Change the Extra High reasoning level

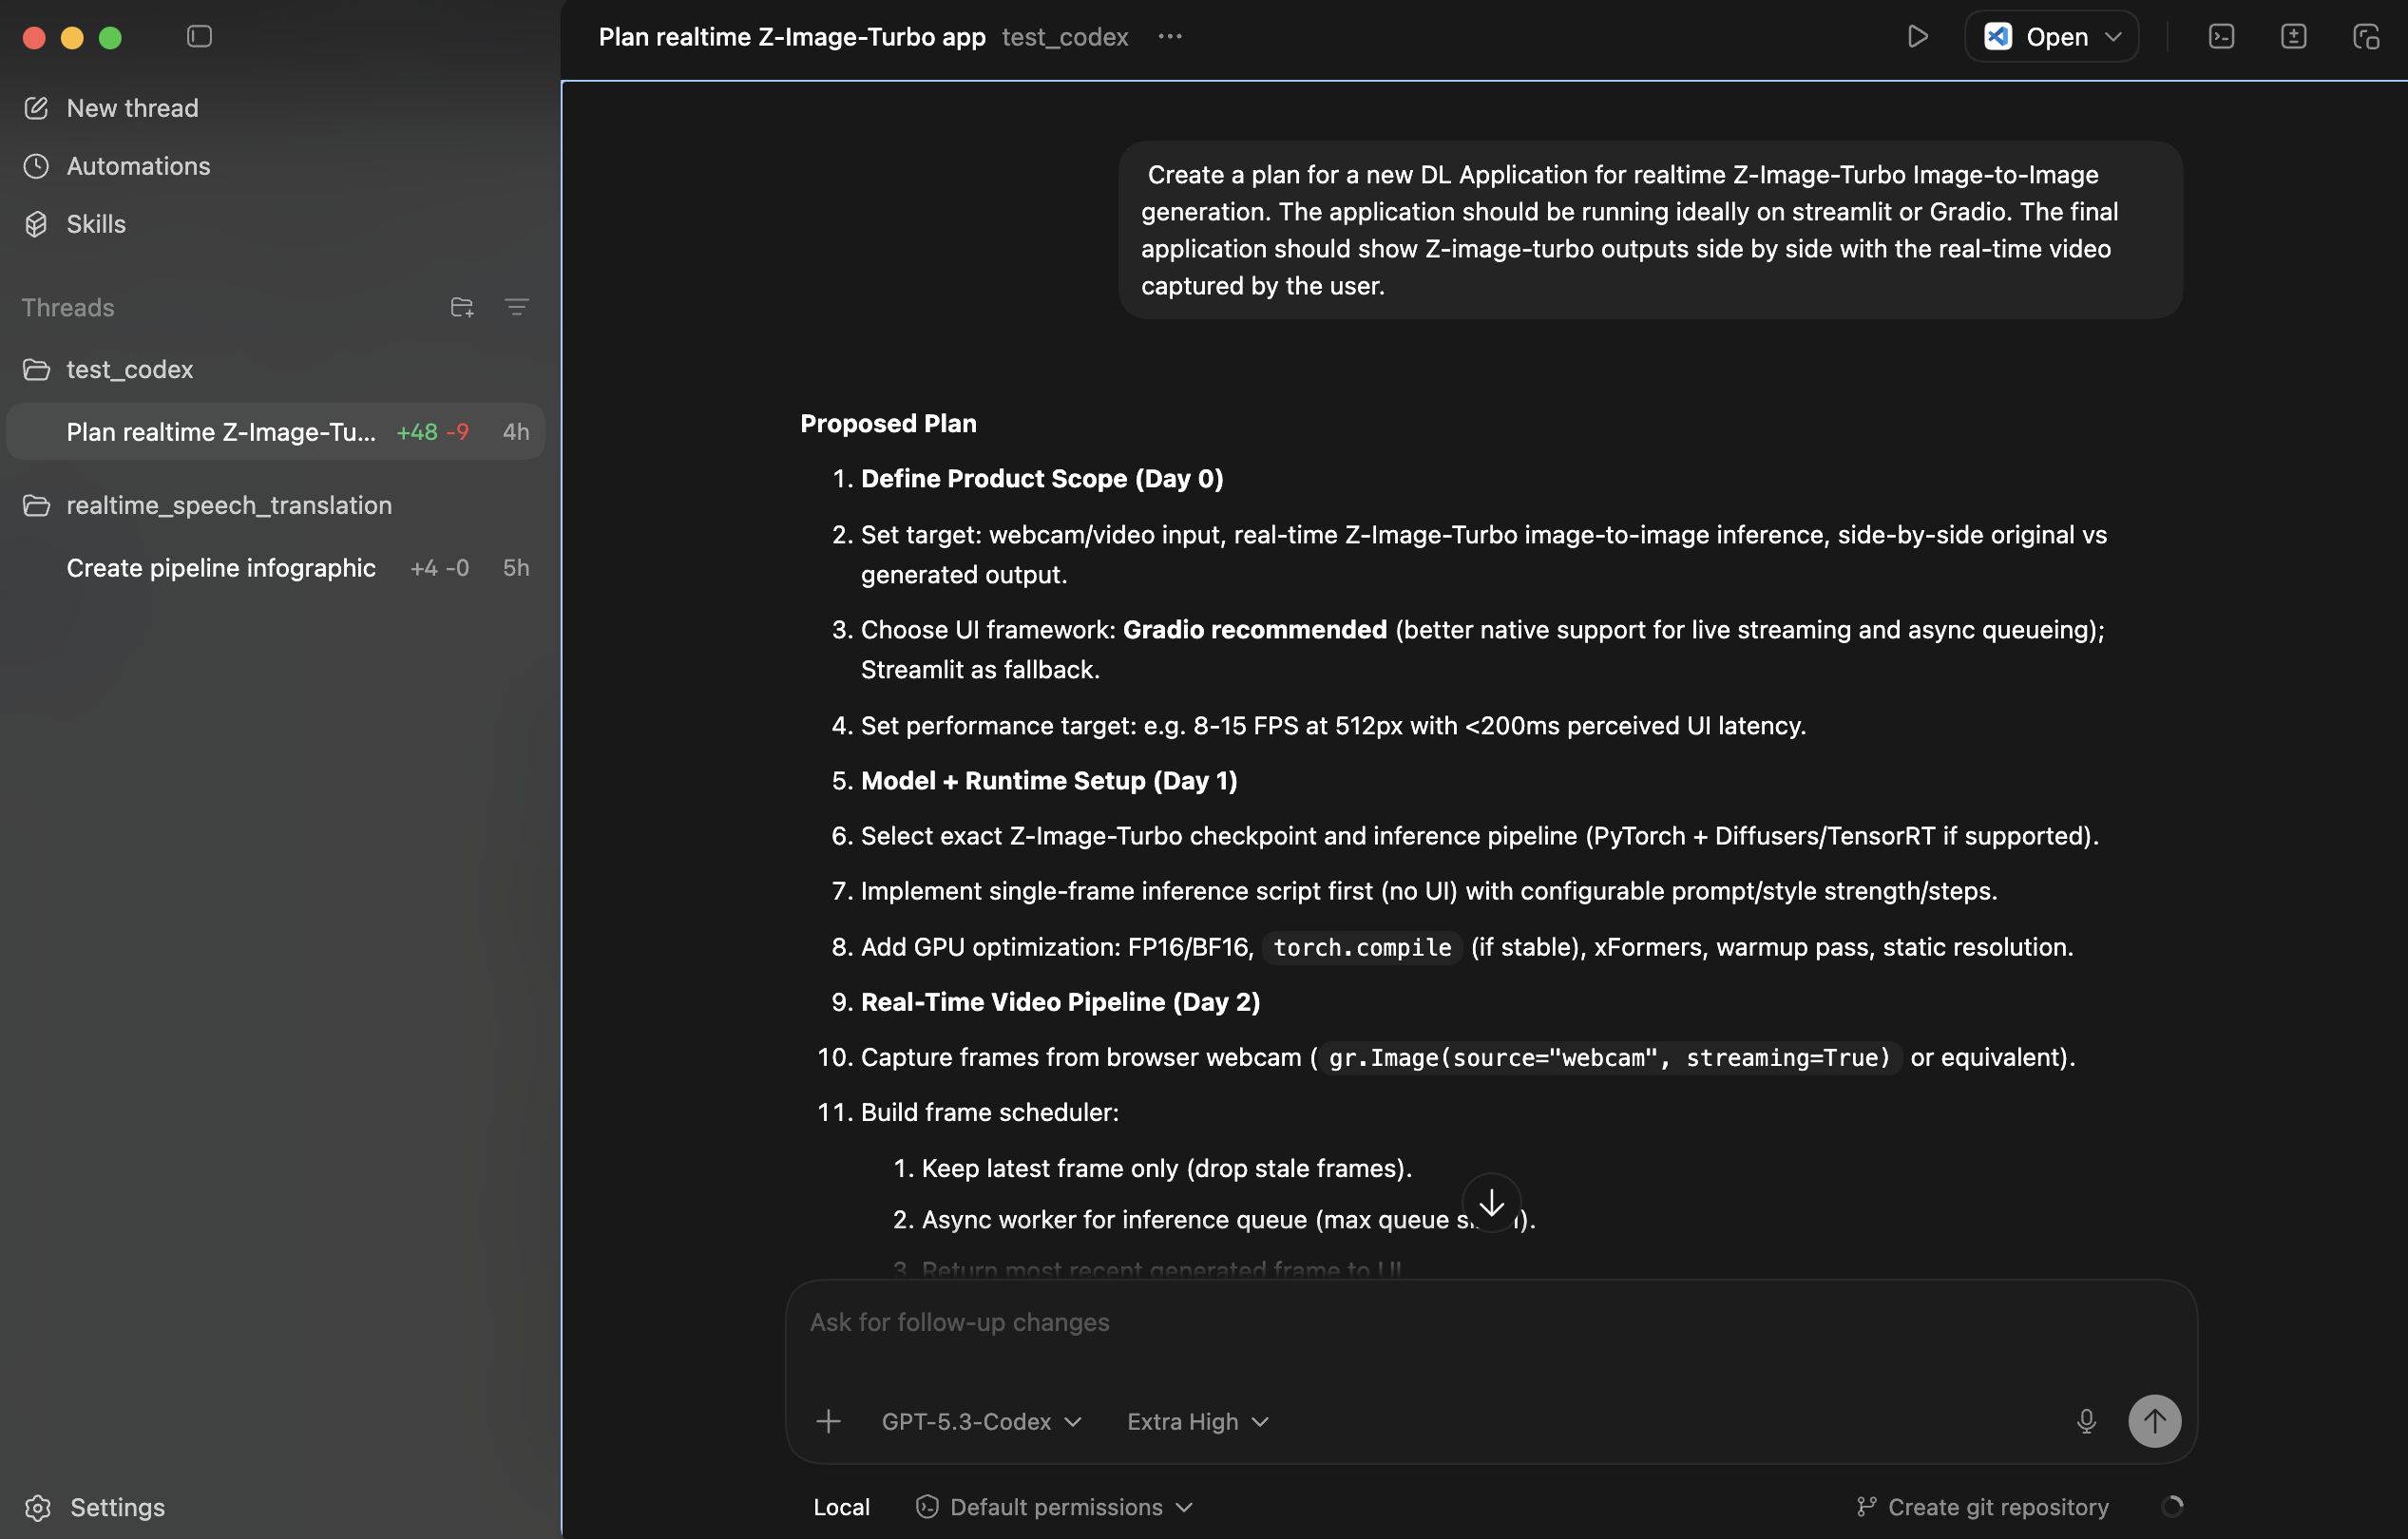1197,1421
